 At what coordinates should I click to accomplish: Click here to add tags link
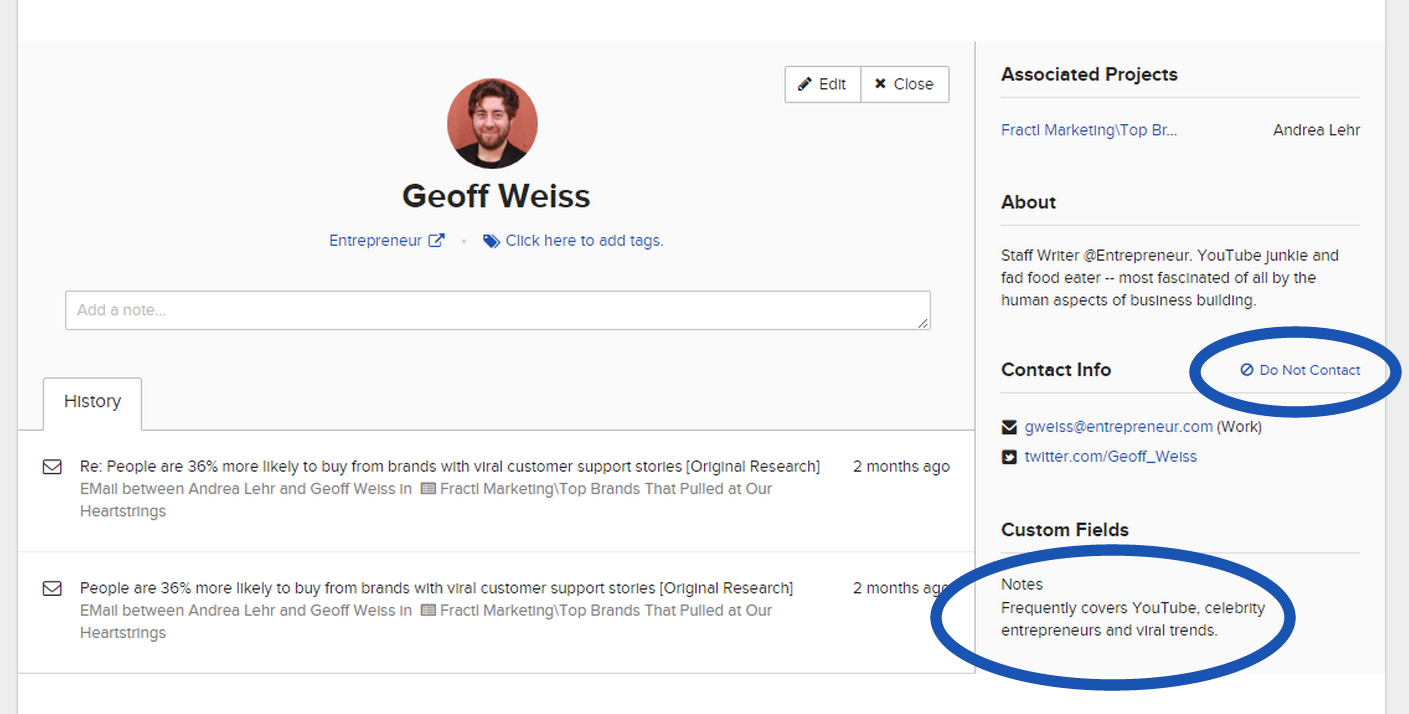coord(584,240)
